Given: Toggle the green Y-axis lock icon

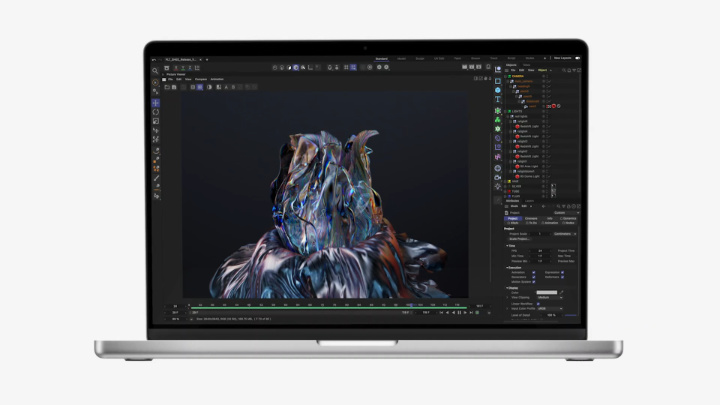Looking at the screenshot, I should (x=183, y=68).
